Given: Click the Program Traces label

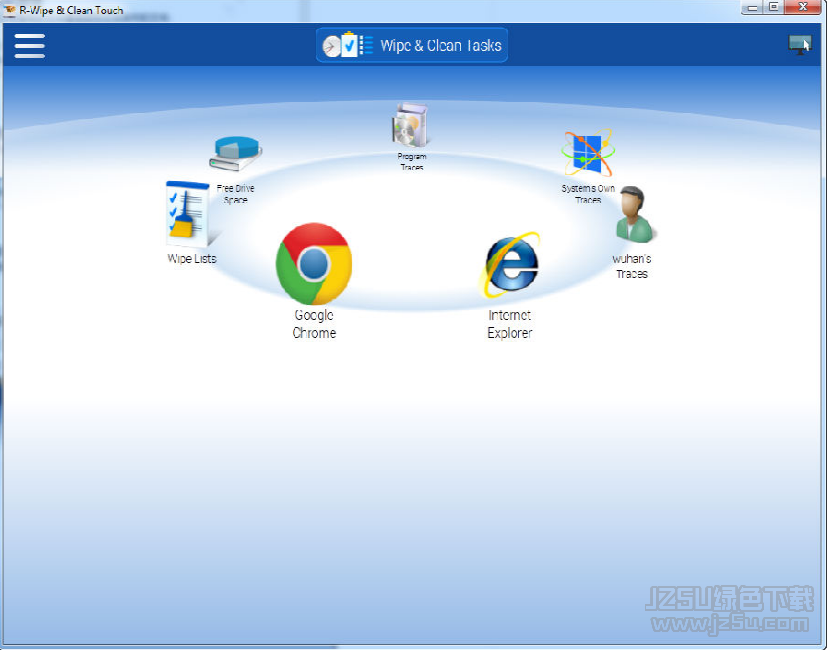Looking at the screenshot, I should click(x=412, y=161).
